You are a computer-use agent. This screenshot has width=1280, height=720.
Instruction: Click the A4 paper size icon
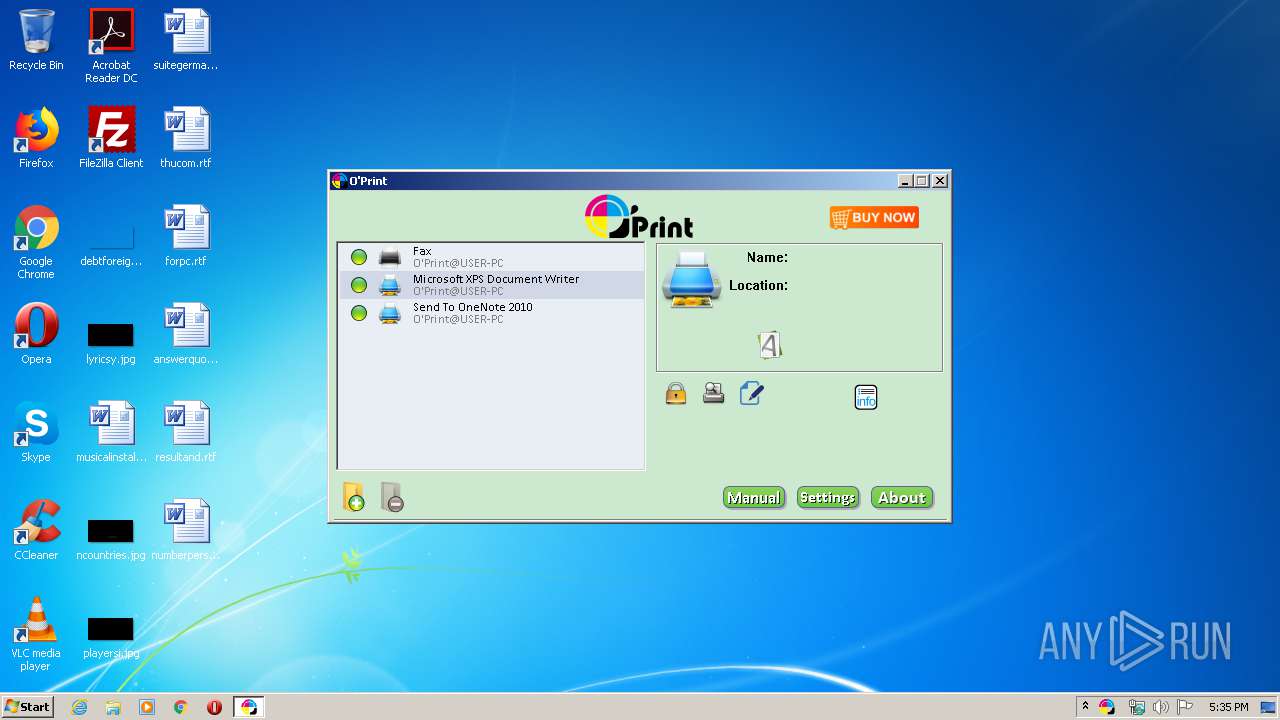click(x=769, y=346)
